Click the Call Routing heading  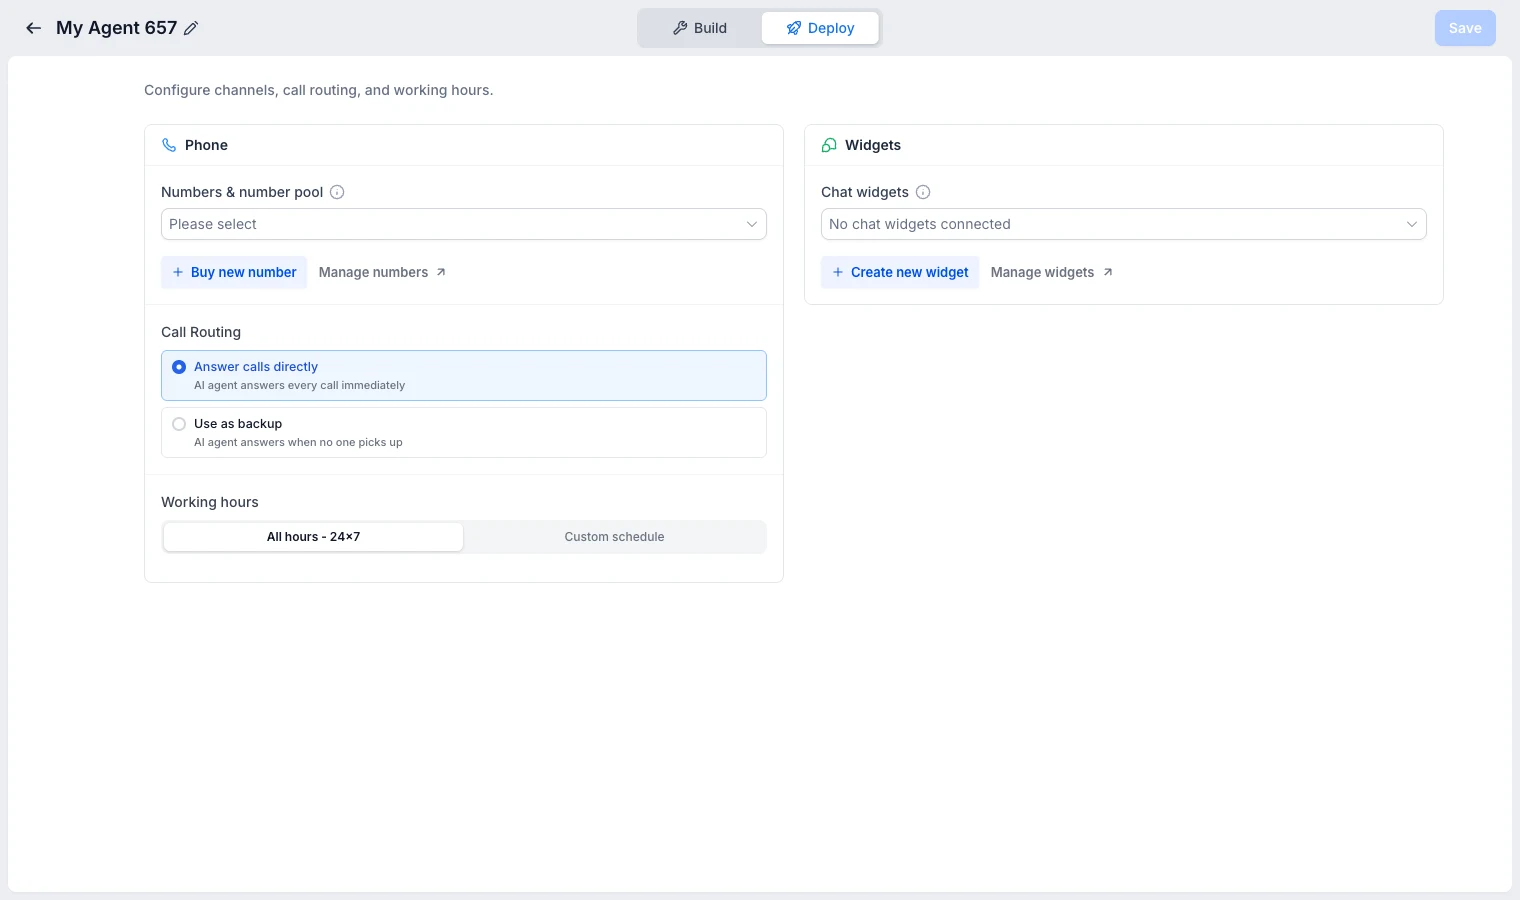(x=201, y=332)
